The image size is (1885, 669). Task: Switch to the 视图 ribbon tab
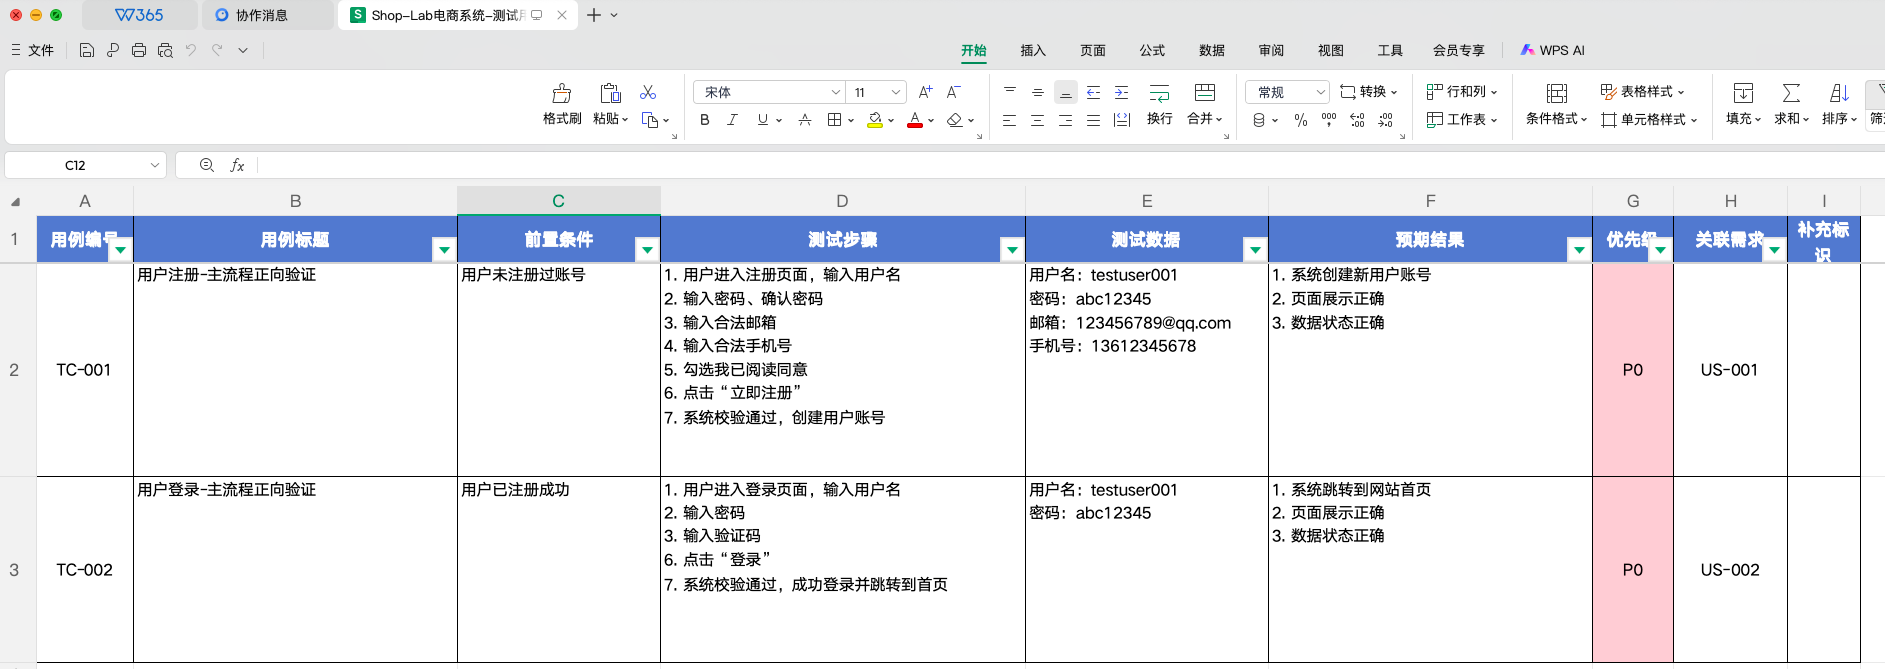(1331, 50)
